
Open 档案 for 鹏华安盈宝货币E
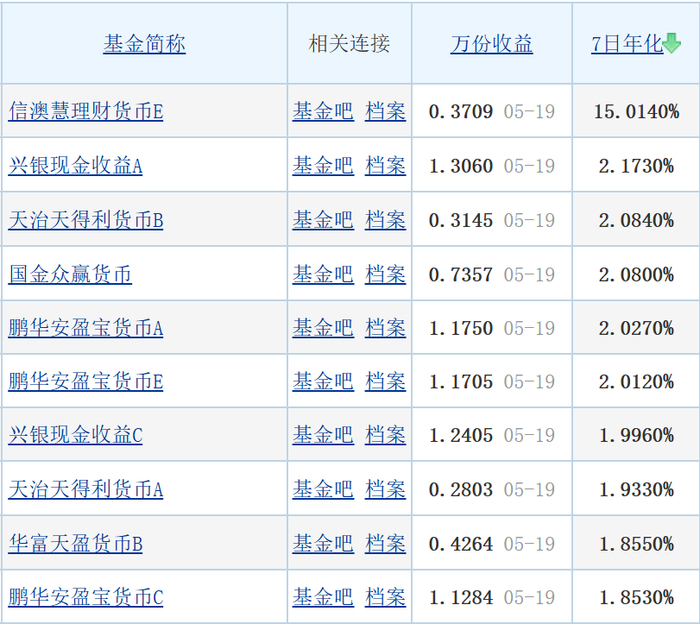(385, 382)
